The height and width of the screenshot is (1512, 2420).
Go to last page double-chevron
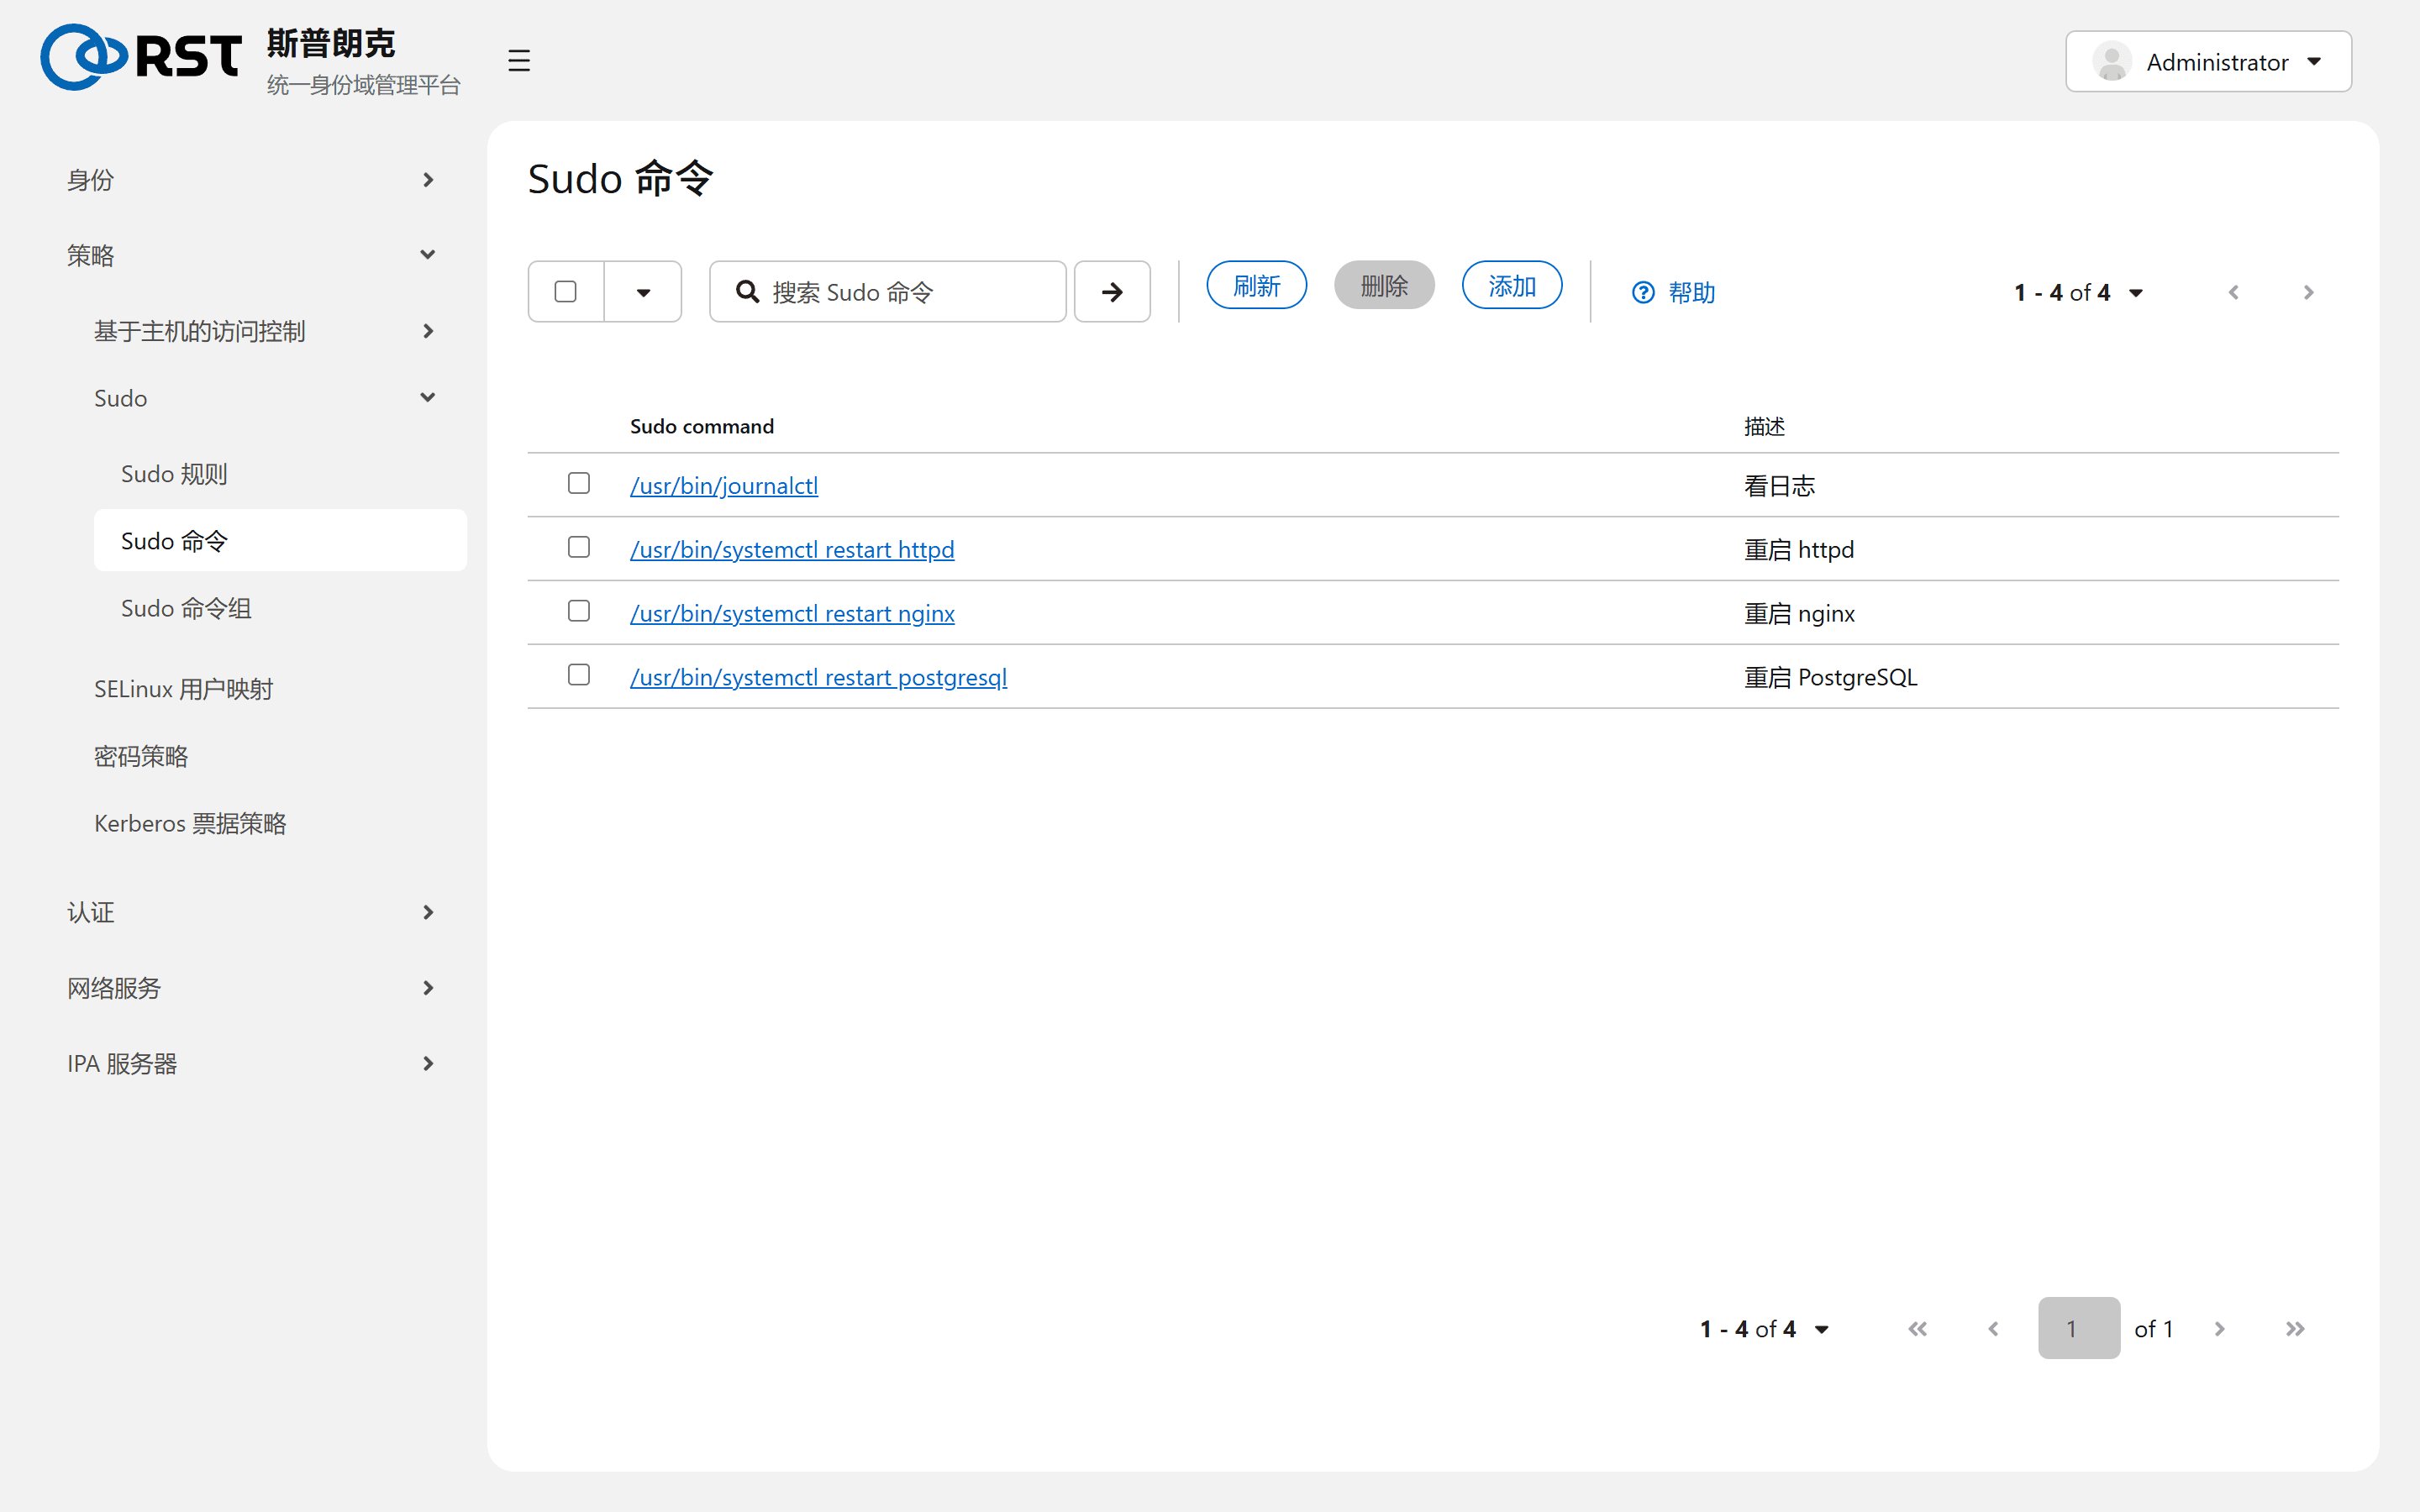(x=2295, y=1329)
